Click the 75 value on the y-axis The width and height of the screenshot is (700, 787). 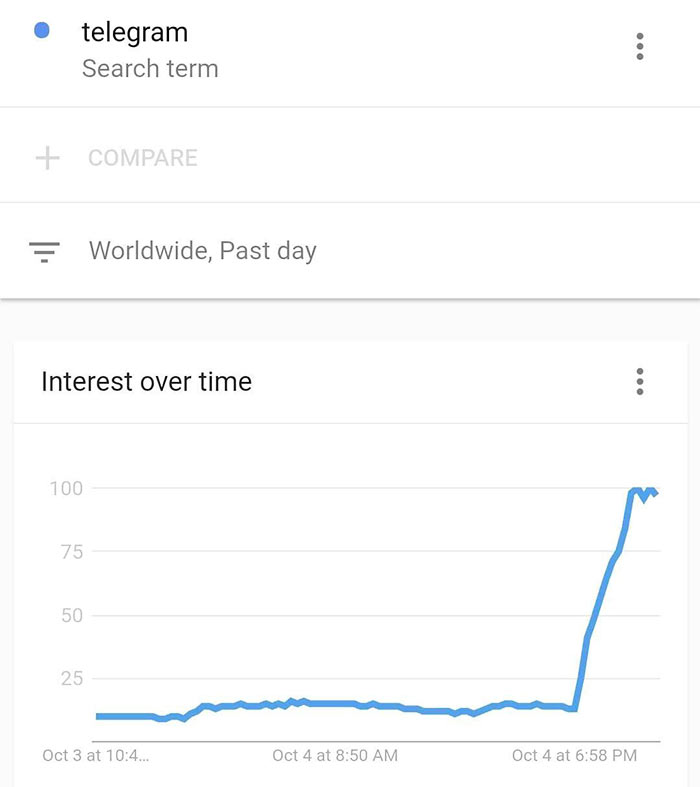point(69,551)
